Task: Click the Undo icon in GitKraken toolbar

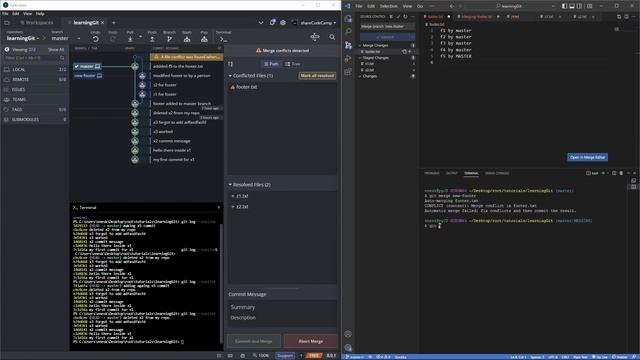Action: coord(96,39)
